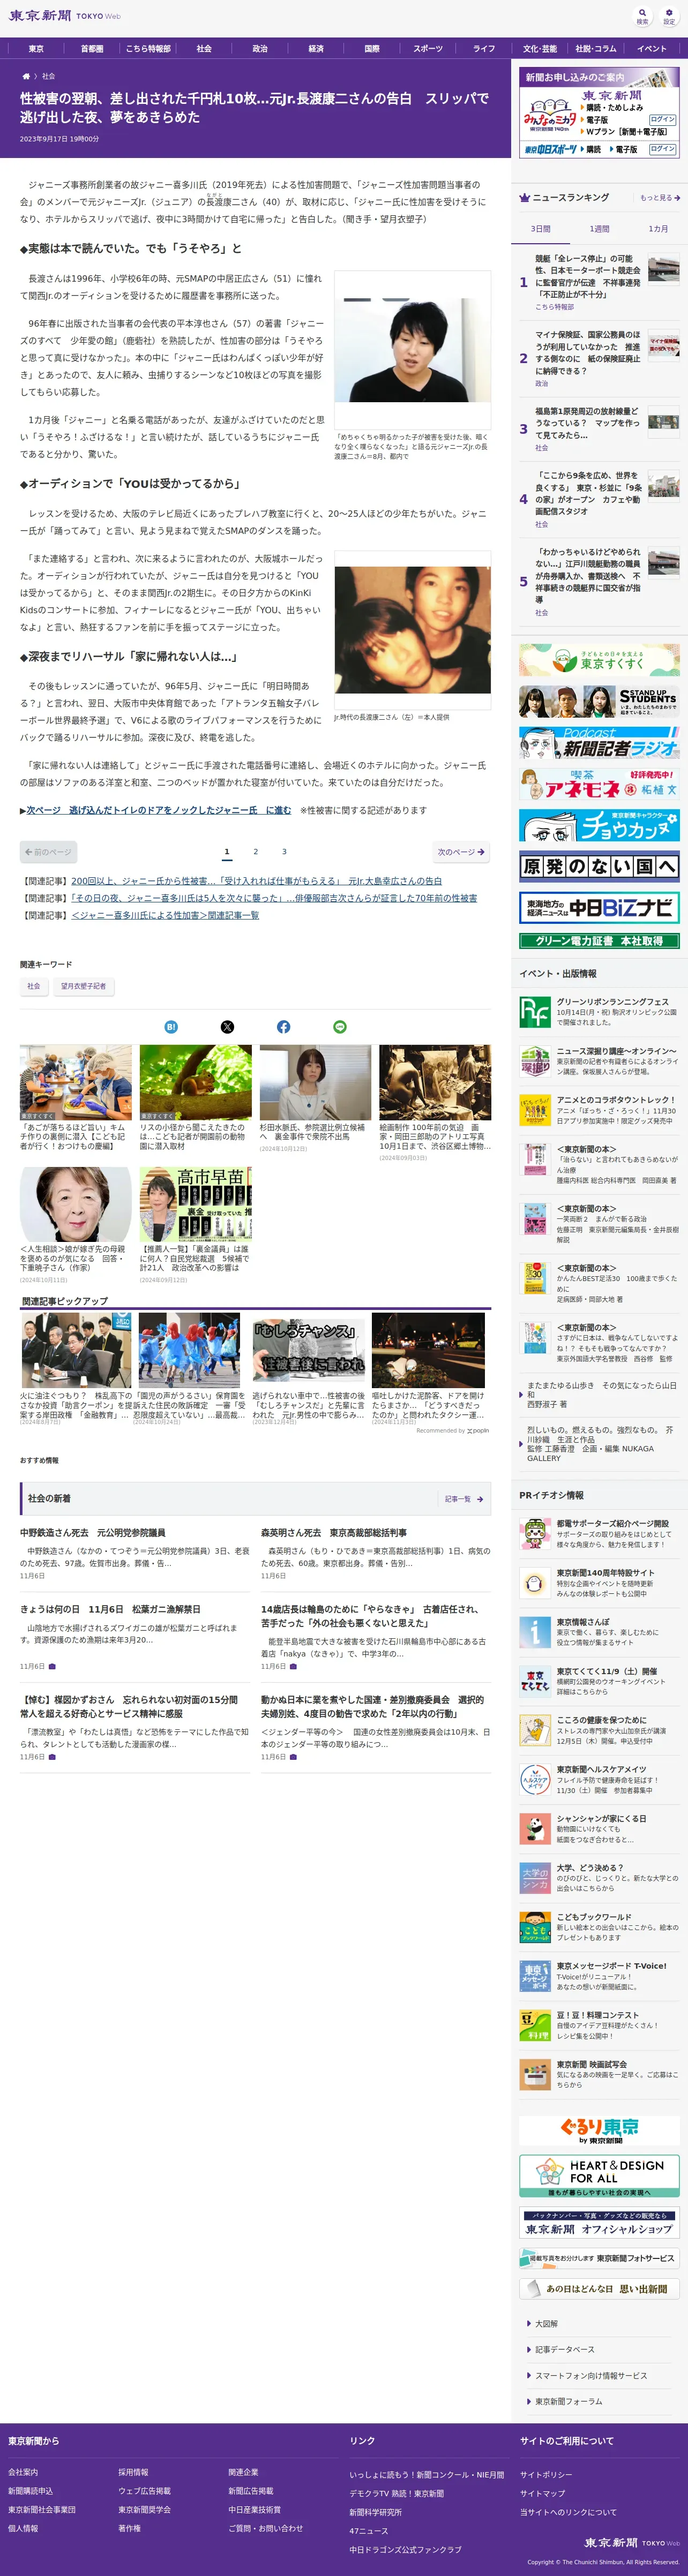Open the 喫茶アネモネ banner

click(x=599, y=784)
